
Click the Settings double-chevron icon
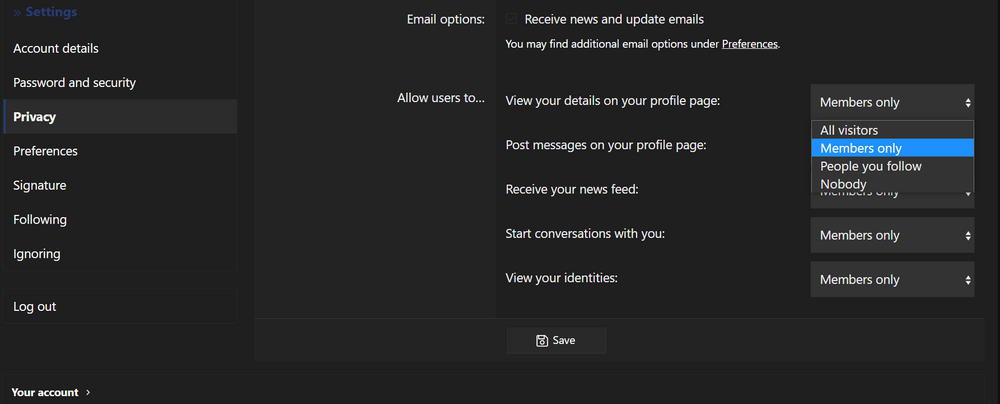click(x=17, y=12)
